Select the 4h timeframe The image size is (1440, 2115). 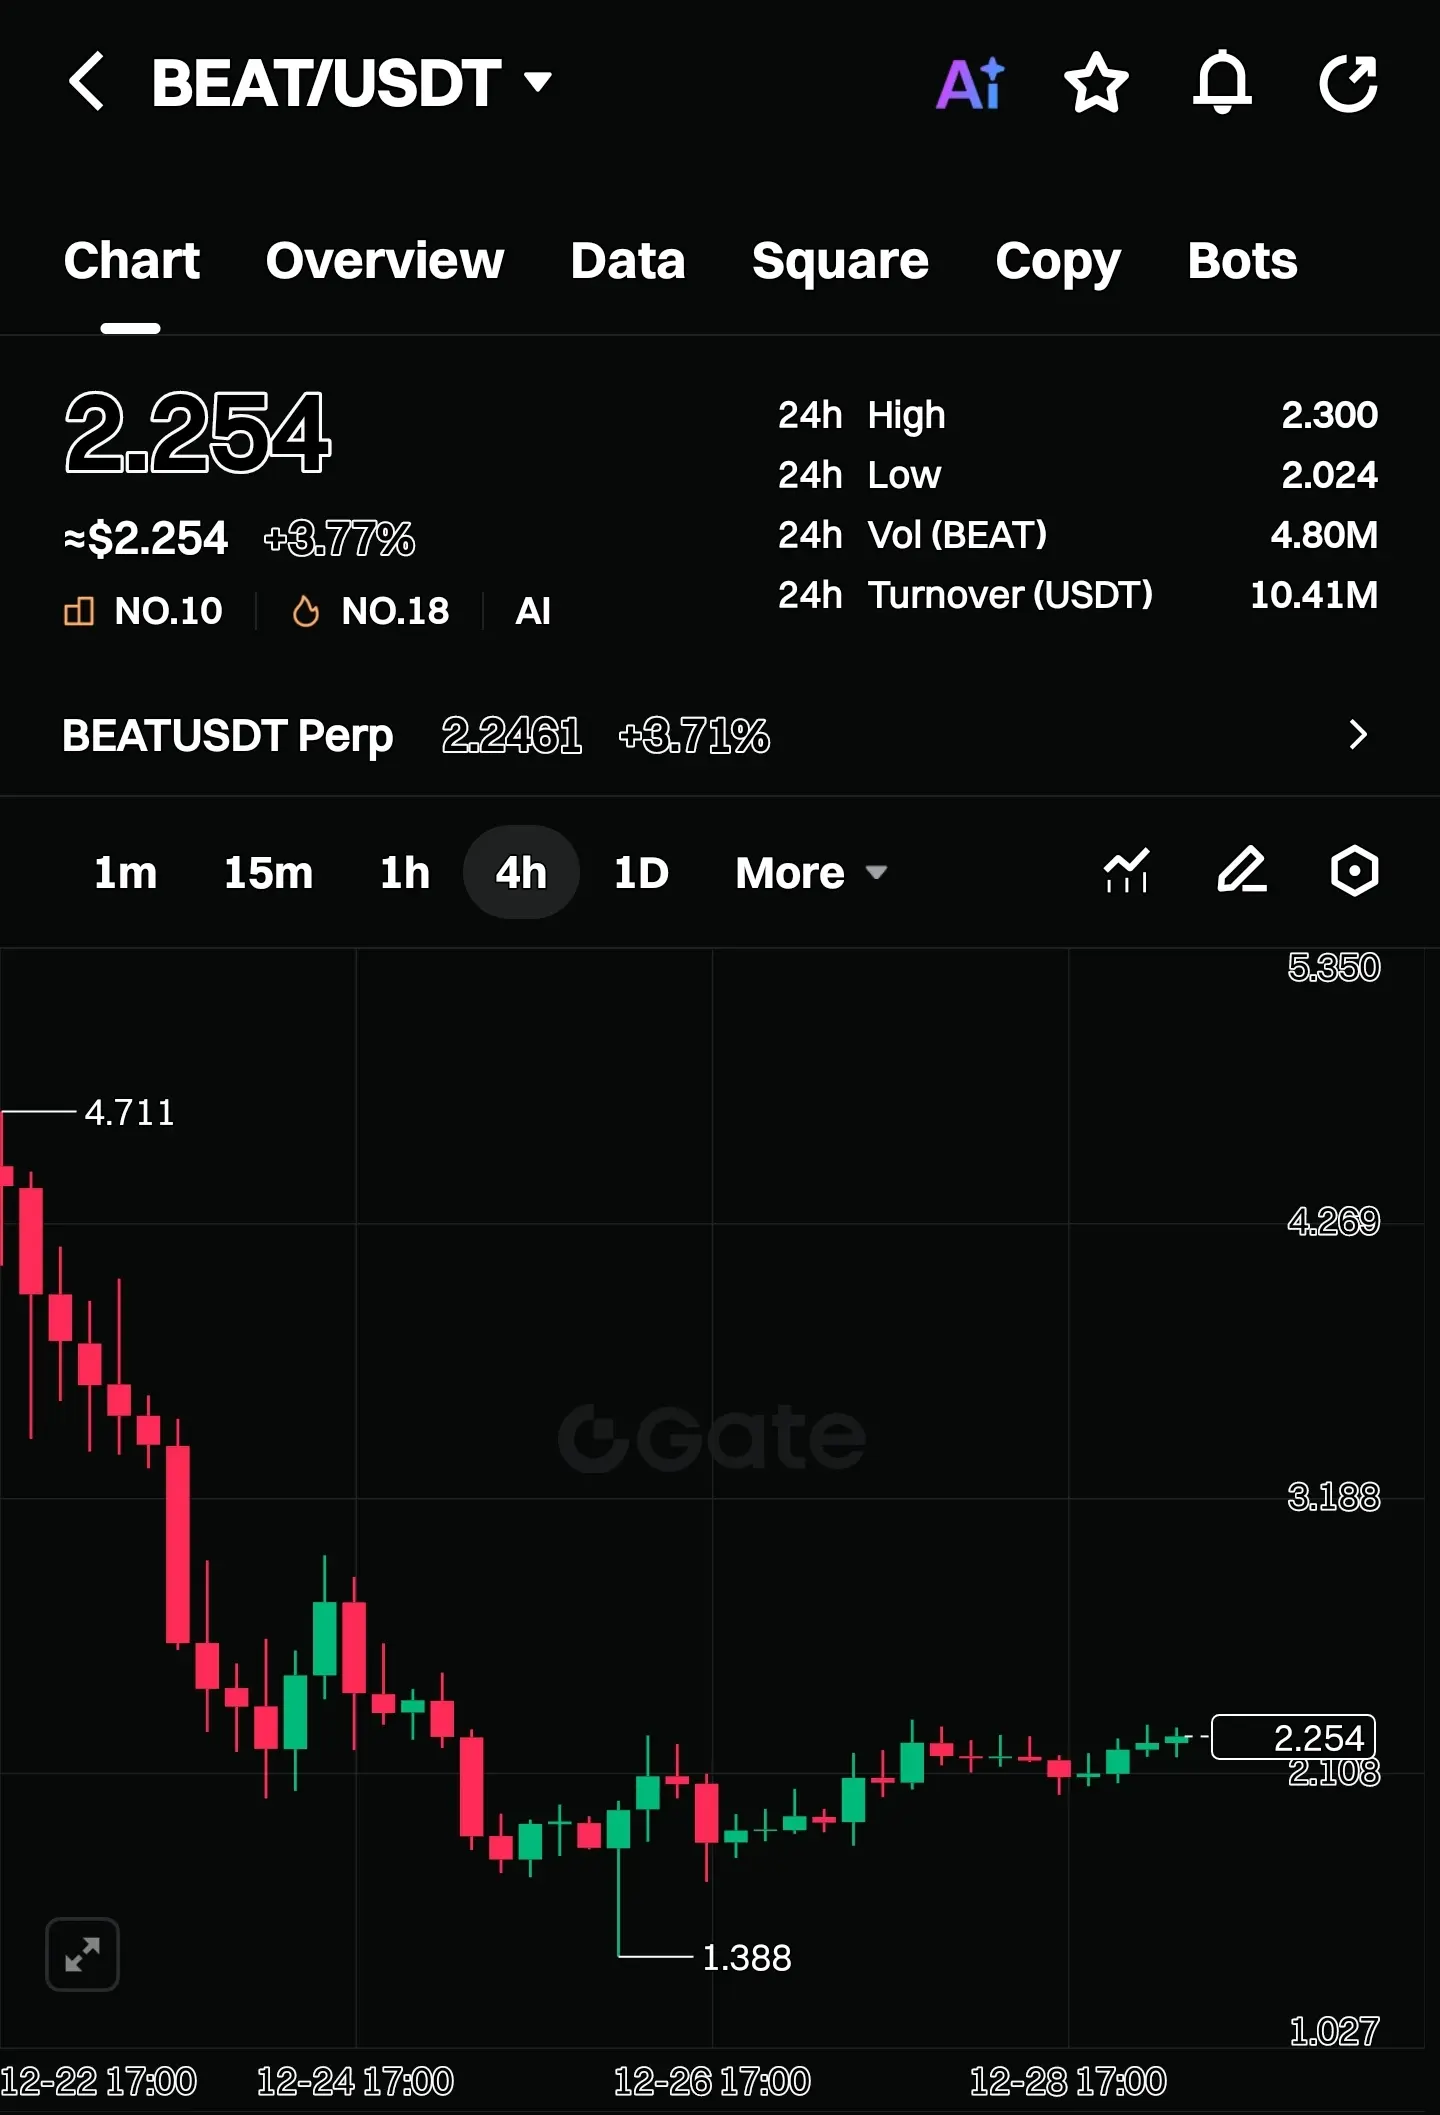pyautogui.click(x=521, y=873)
